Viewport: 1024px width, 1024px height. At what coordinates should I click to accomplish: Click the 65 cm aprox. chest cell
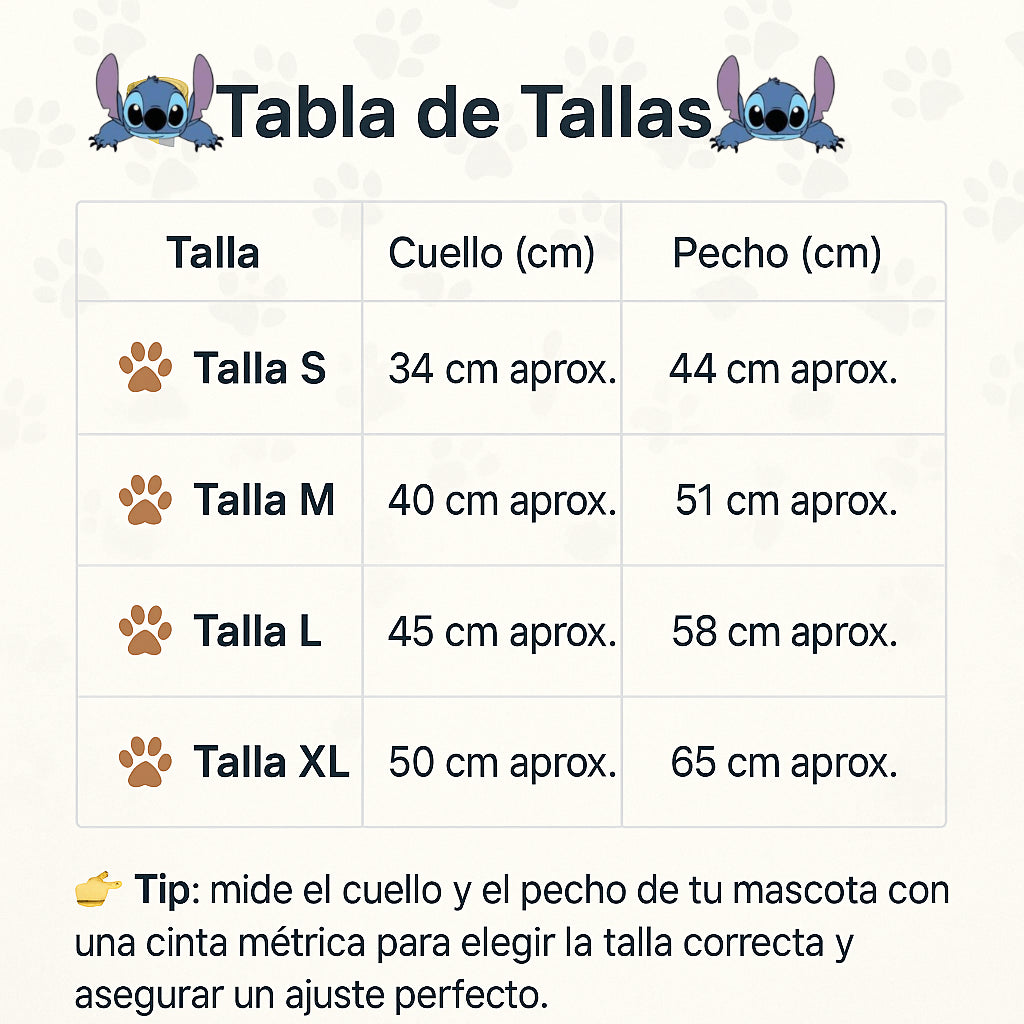(784, 763)
